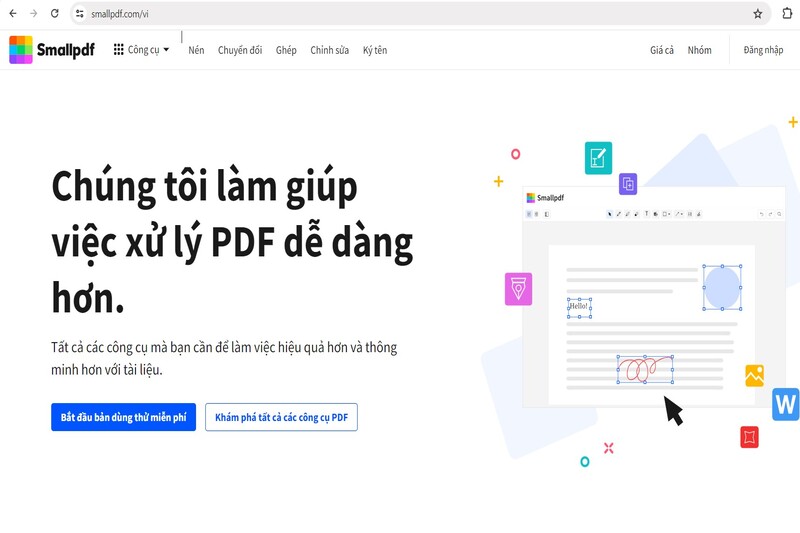Click the red PDF icon in illustration
Viewport: 800px width, 533px height.
pyautogui.click(x=750, y=437)
